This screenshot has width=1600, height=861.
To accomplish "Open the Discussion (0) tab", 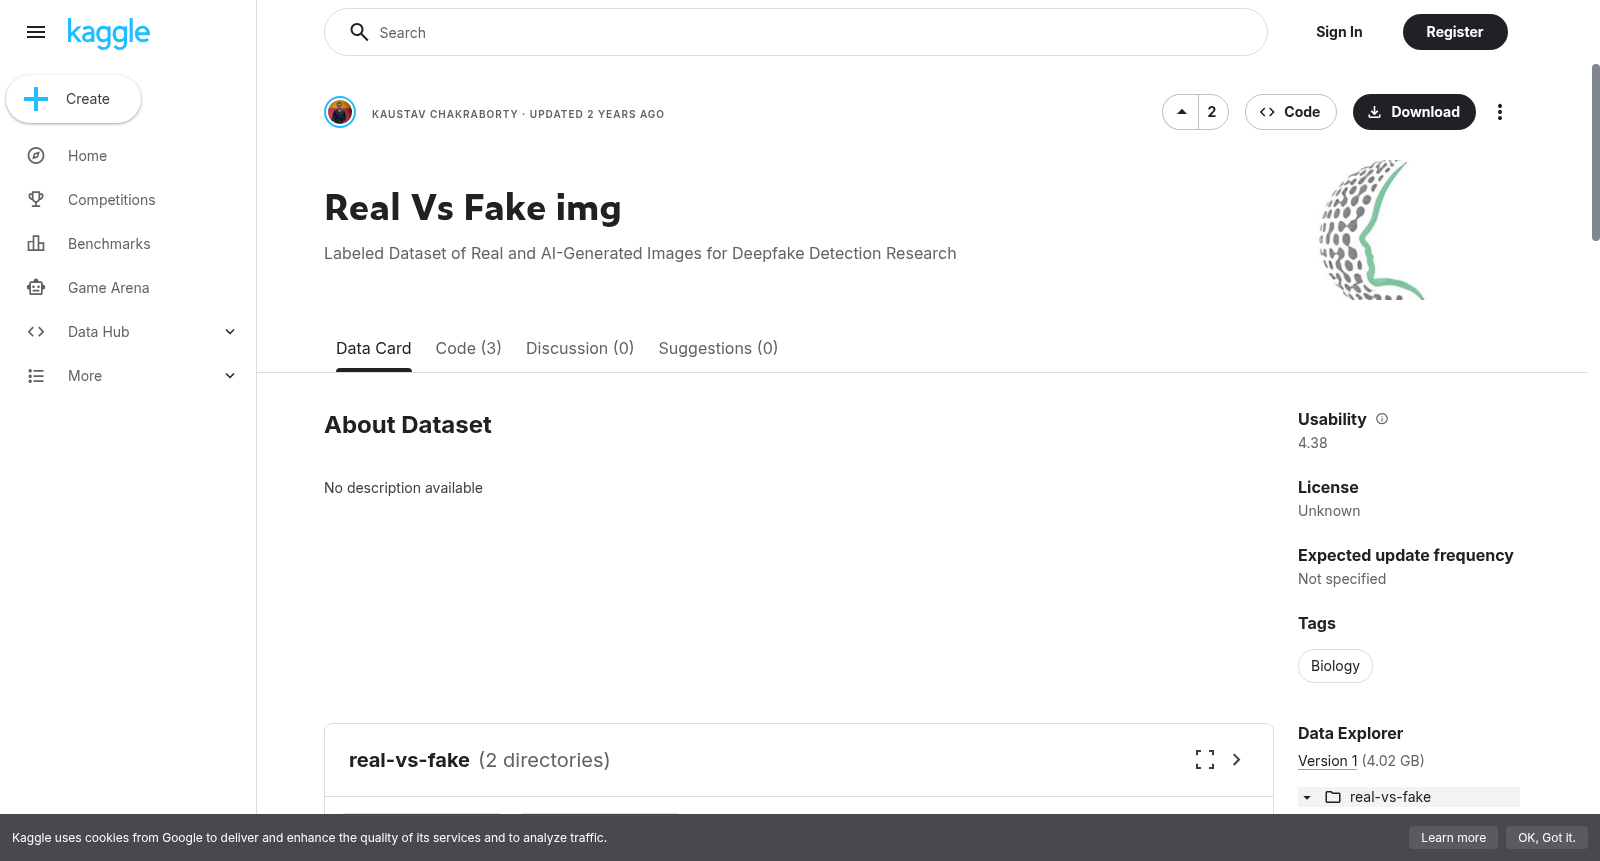I will (580, 348).
